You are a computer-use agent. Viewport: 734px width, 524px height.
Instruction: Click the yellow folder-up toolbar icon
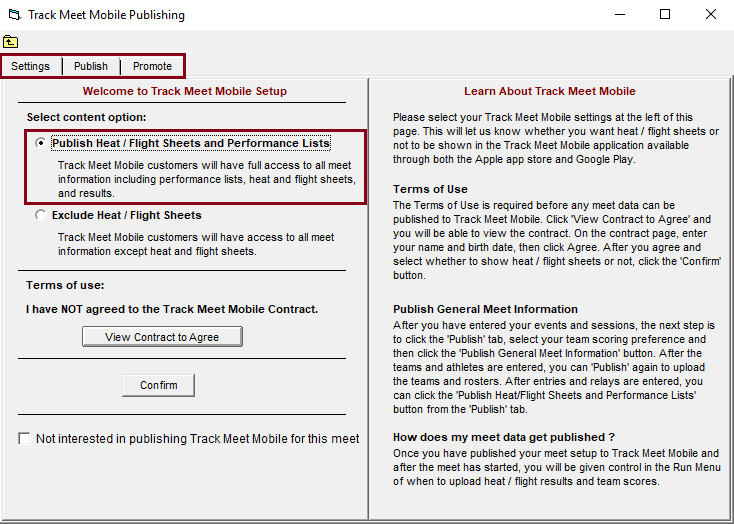(10, 42)
